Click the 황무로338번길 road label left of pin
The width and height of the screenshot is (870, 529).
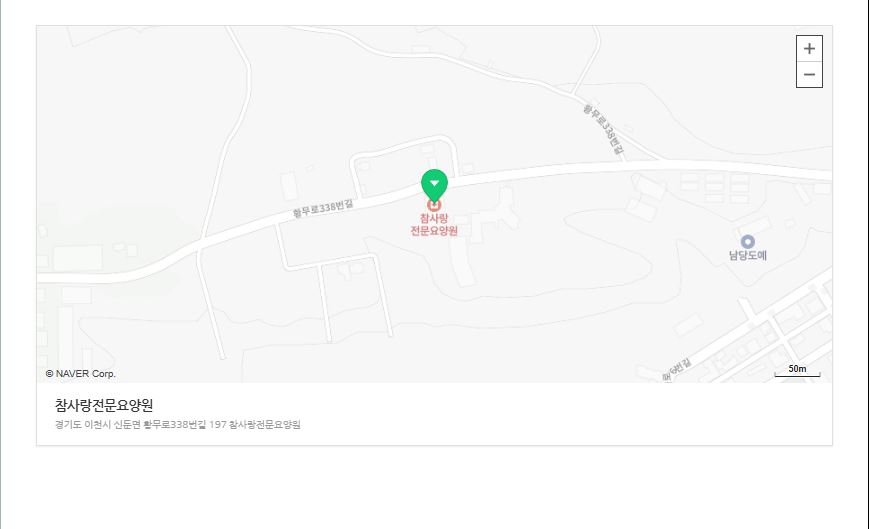[x=323, y=209]
